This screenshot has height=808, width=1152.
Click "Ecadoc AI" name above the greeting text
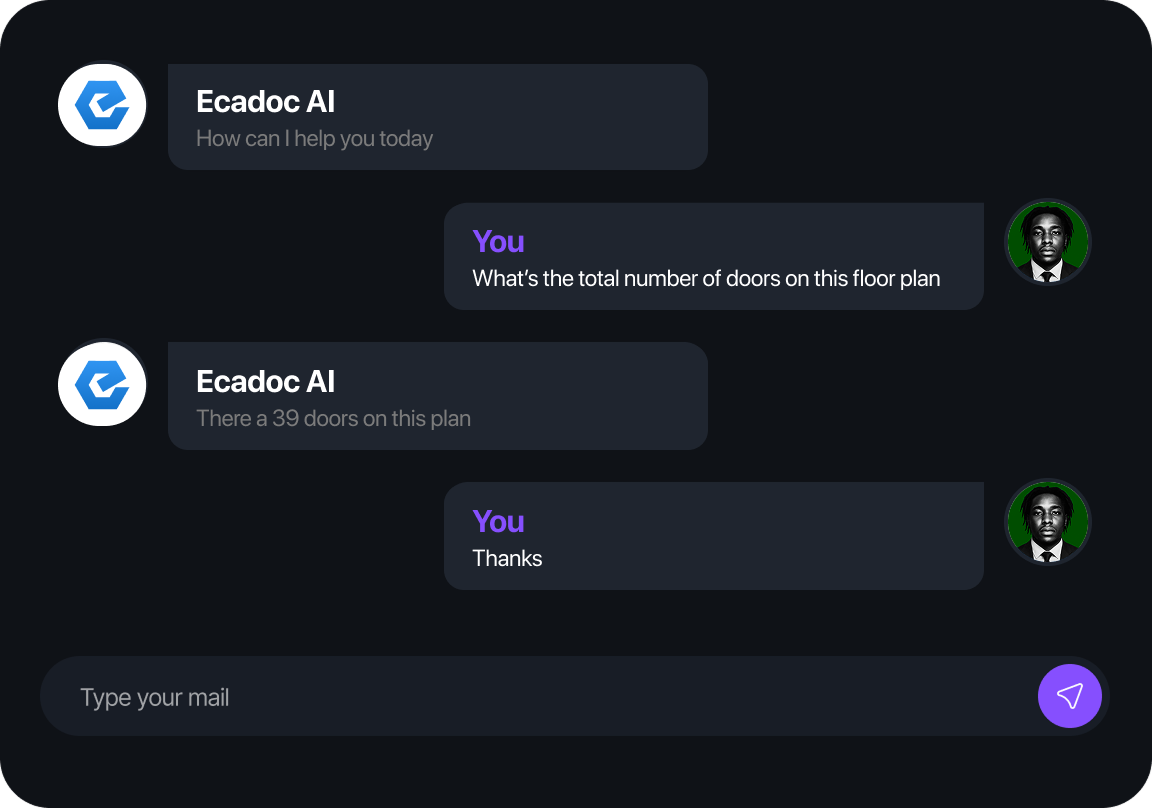265,102
